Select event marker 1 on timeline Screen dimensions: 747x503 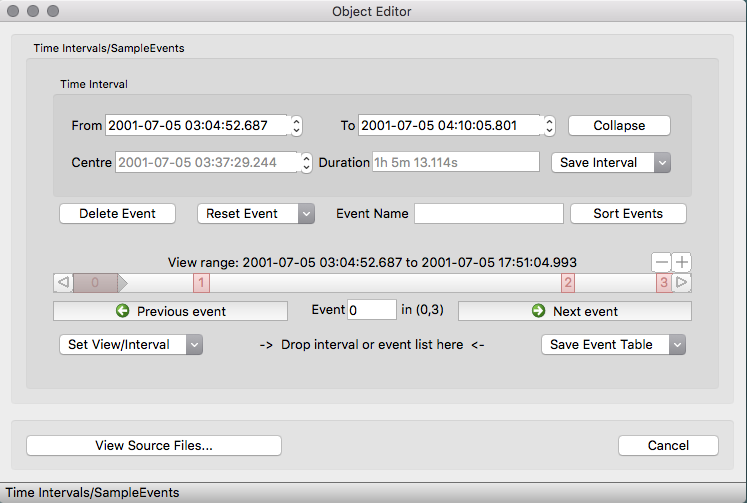201,283
